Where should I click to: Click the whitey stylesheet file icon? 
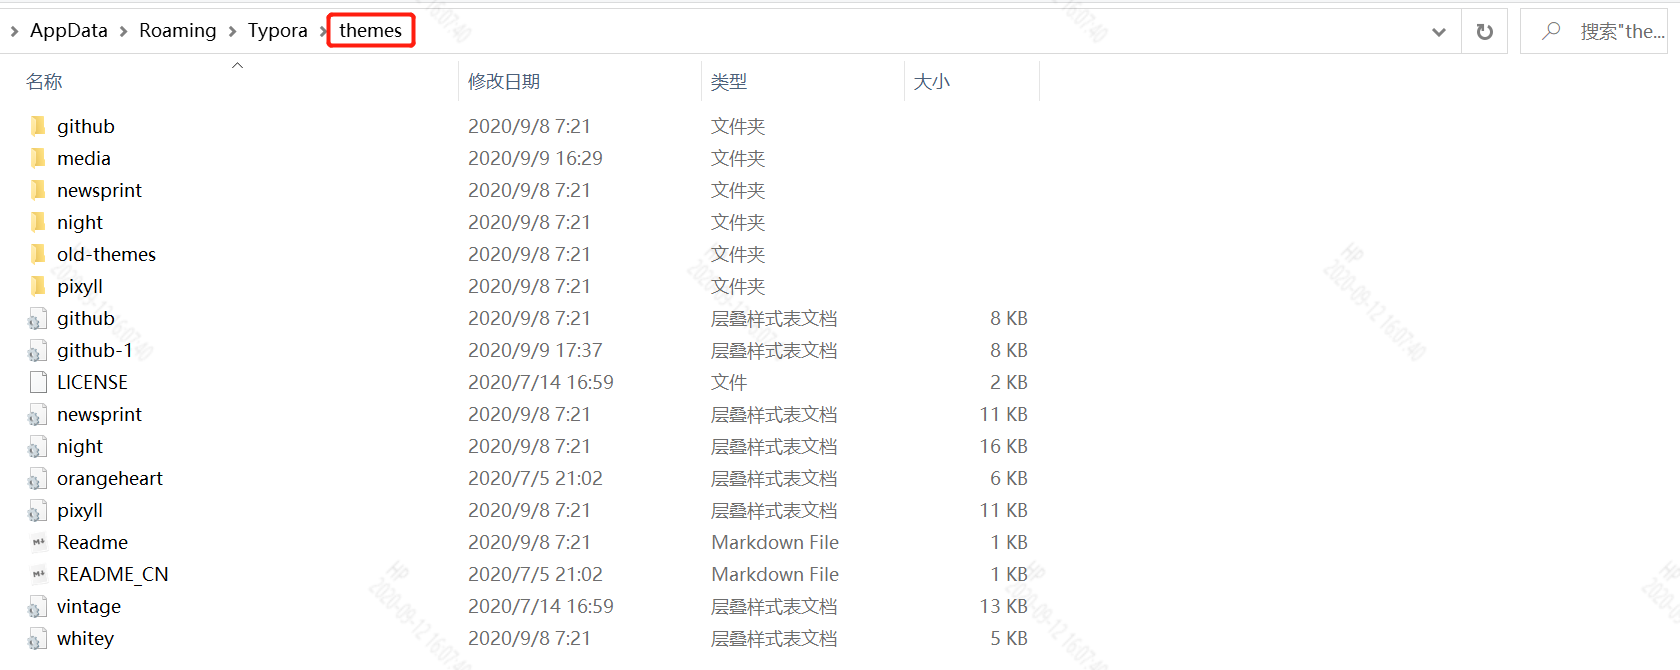tap(38, 639)
